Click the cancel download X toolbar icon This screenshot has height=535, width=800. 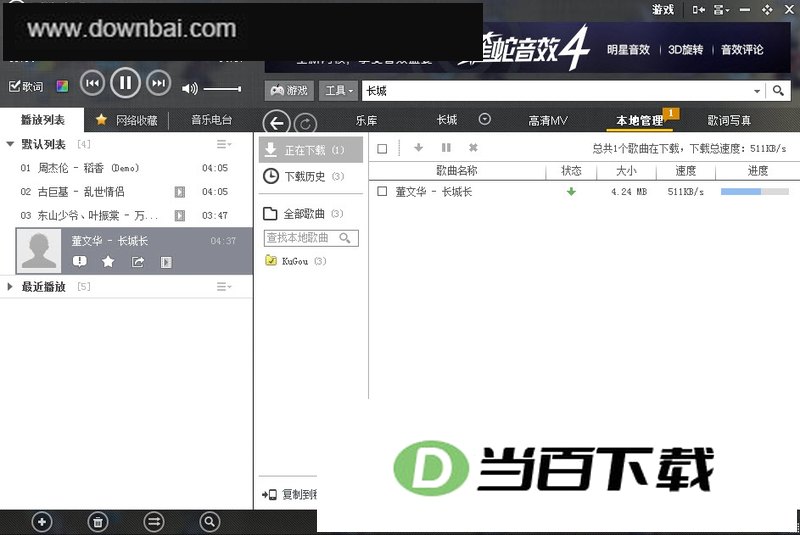tap(473, 147)
